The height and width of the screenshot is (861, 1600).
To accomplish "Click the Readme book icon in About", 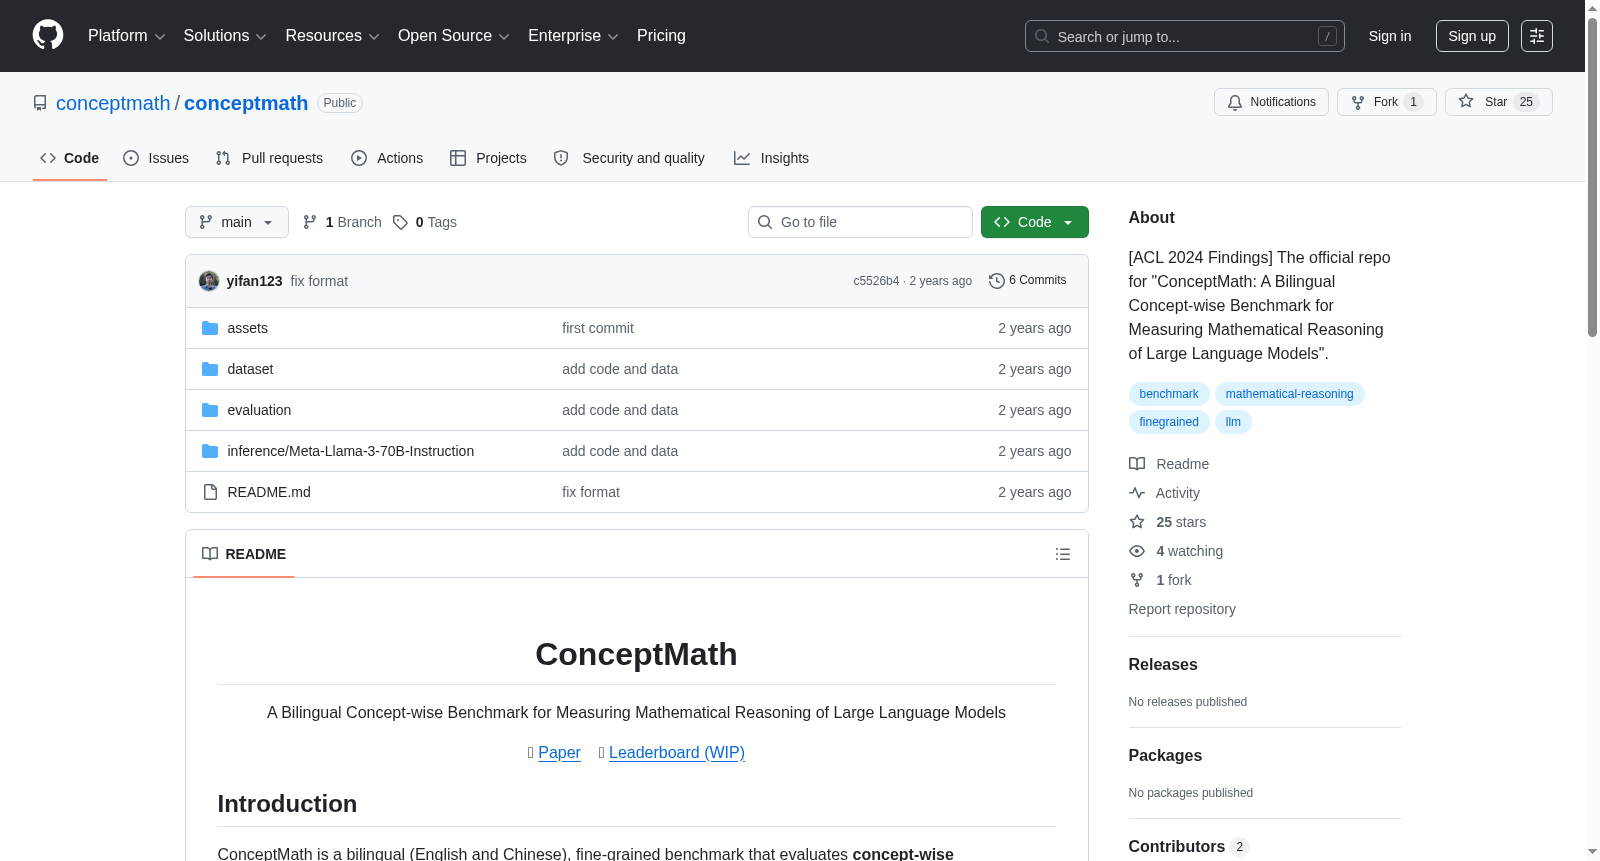I will (1137, 464).
